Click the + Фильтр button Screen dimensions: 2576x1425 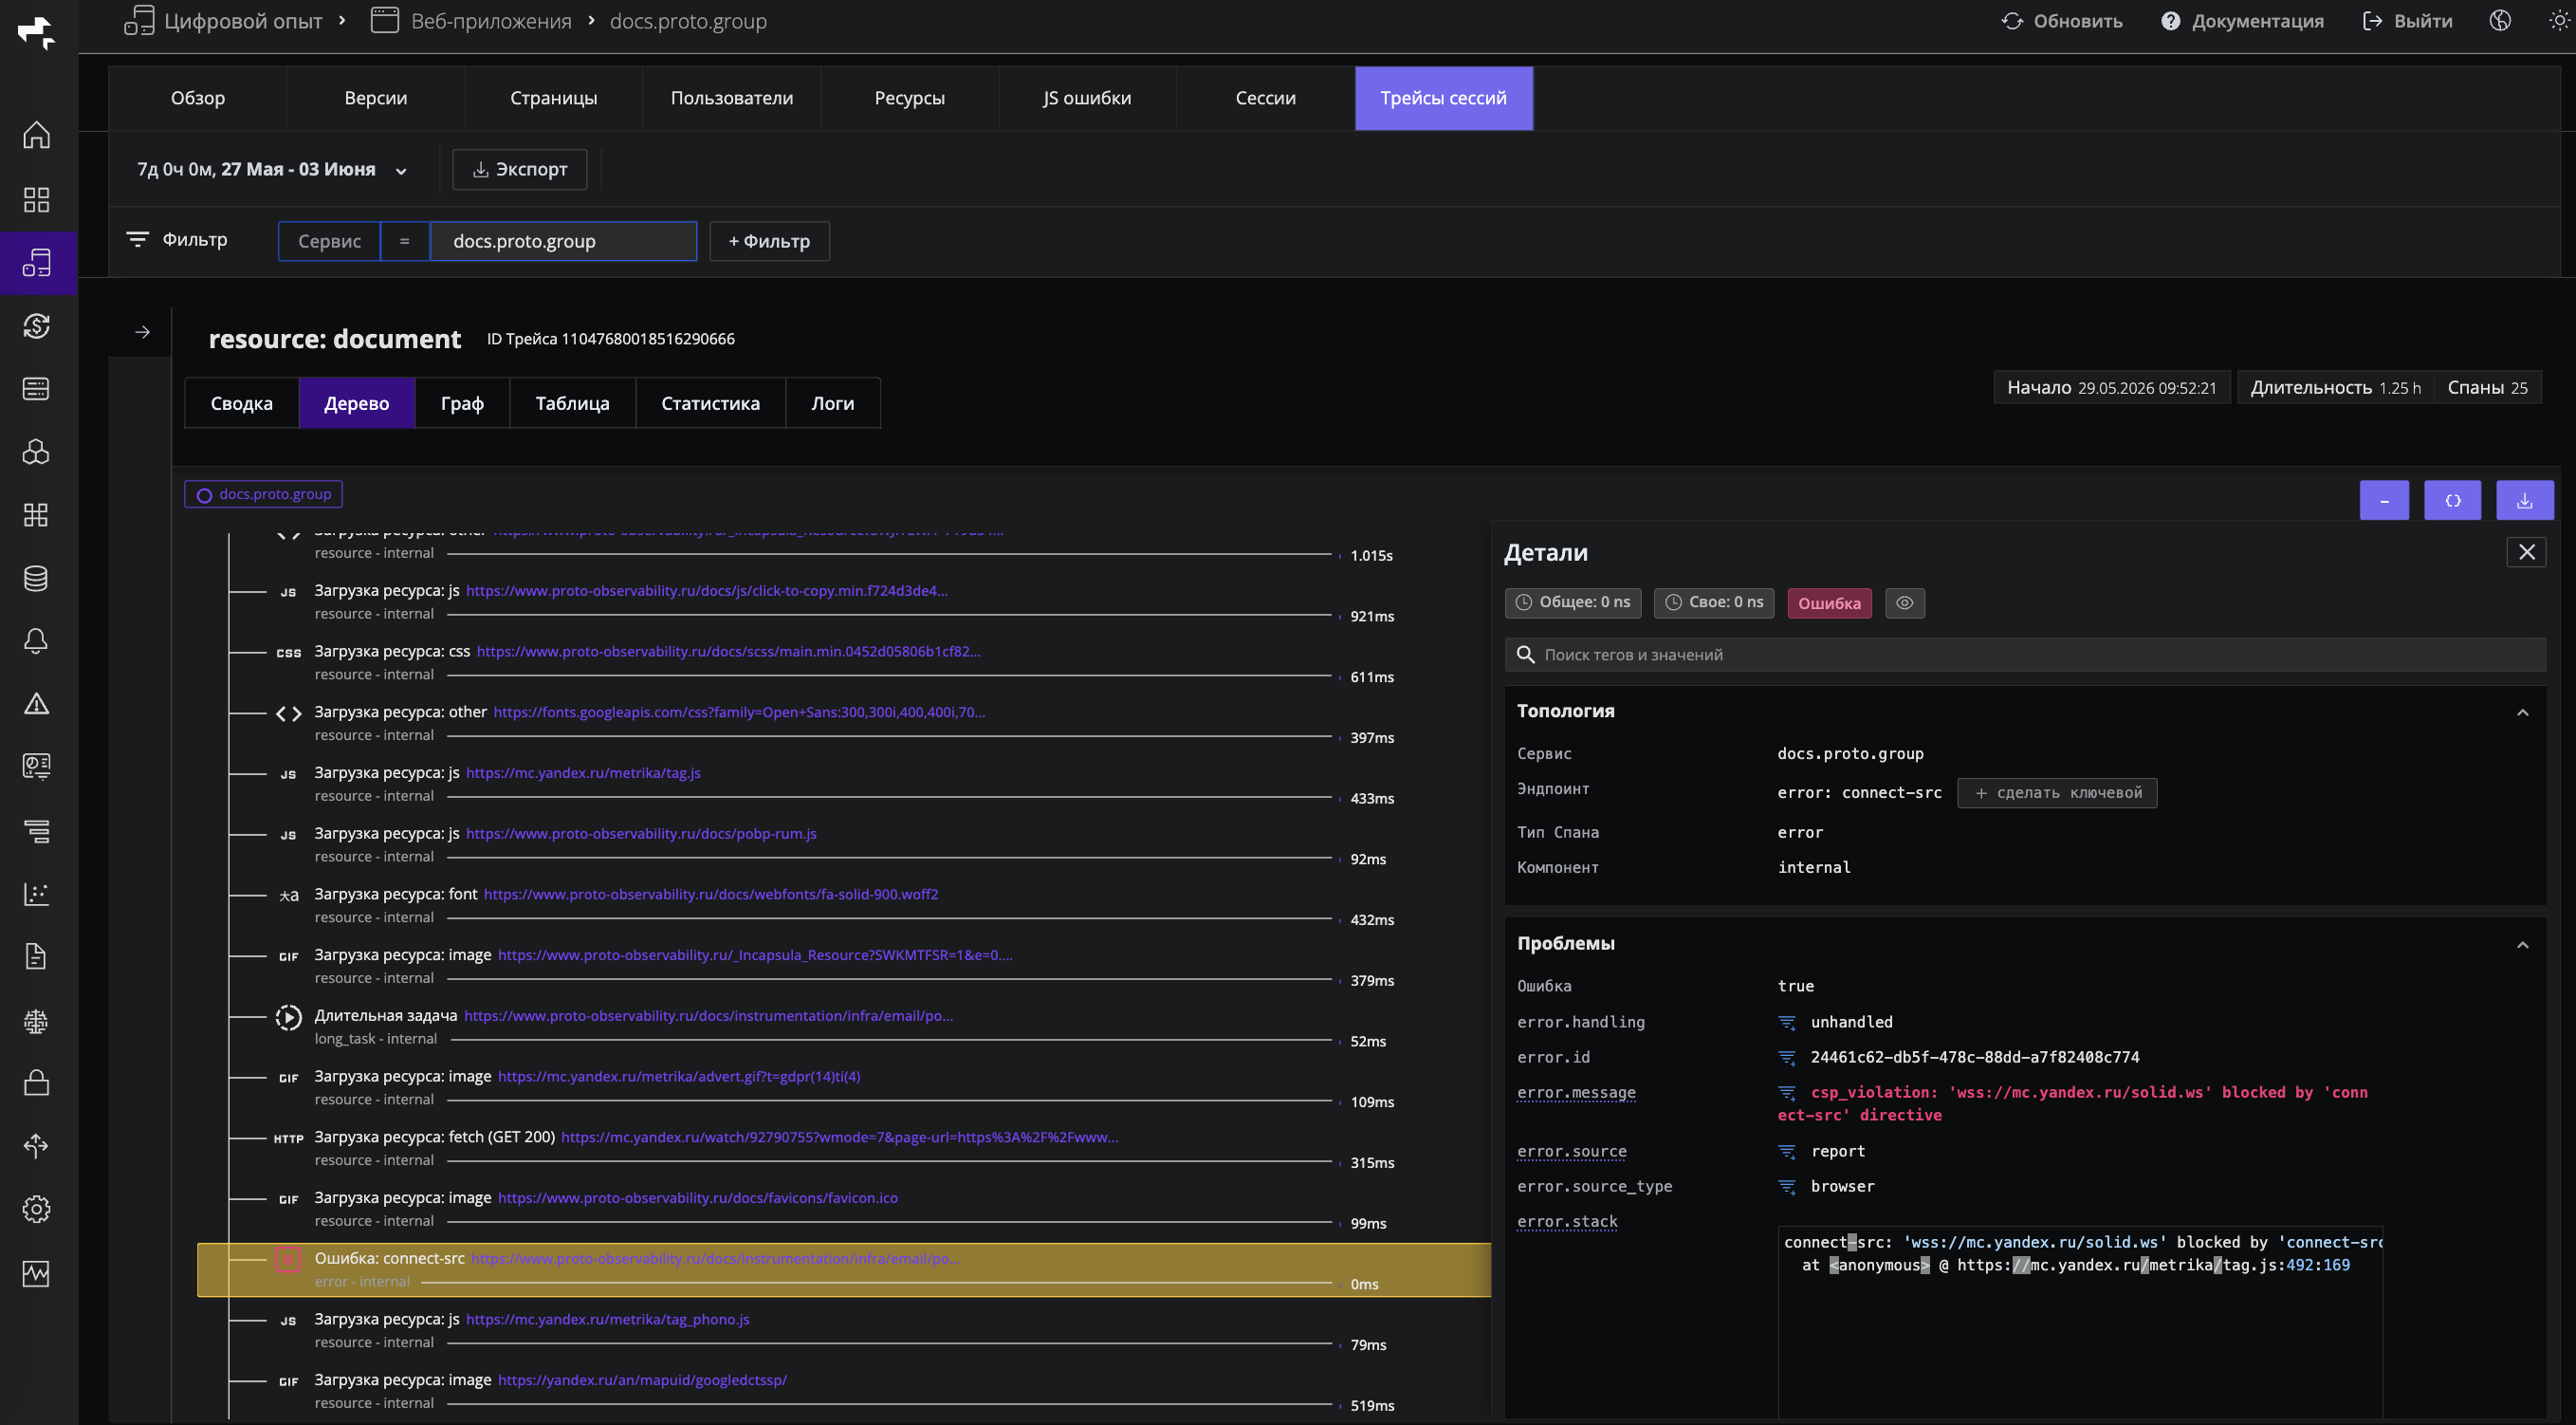769,241
